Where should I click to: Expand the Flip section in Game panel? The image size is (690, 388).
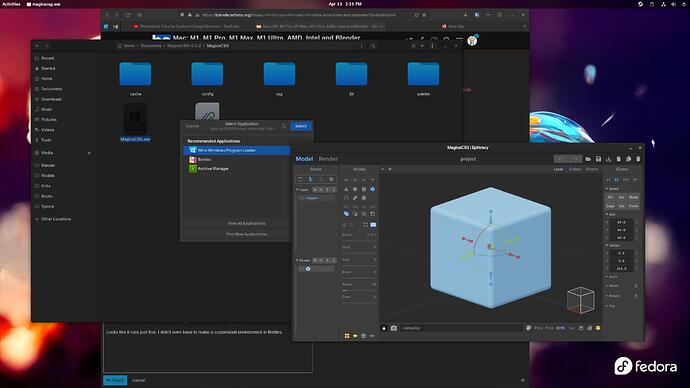point(607,306)
